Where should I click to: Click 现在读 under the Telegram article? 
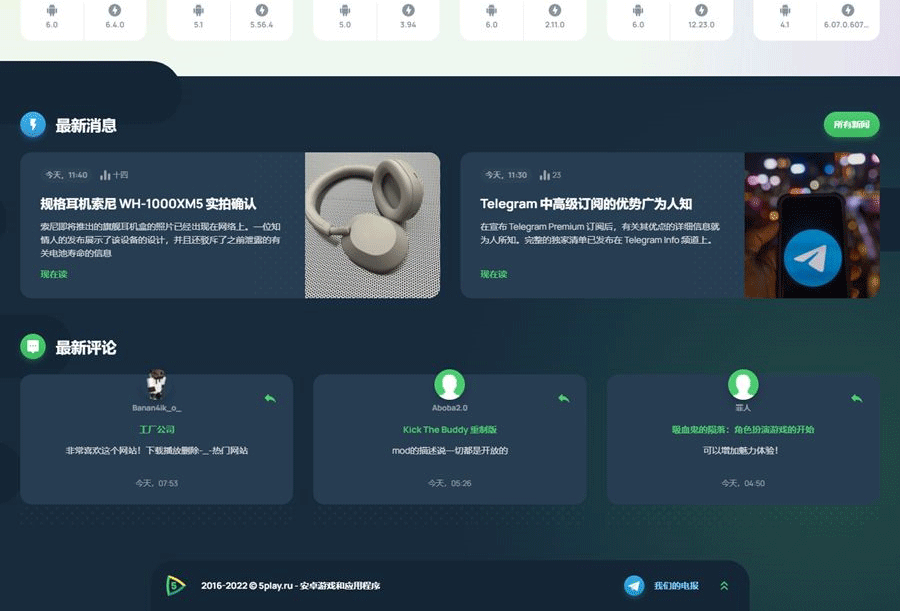point(494,274)
